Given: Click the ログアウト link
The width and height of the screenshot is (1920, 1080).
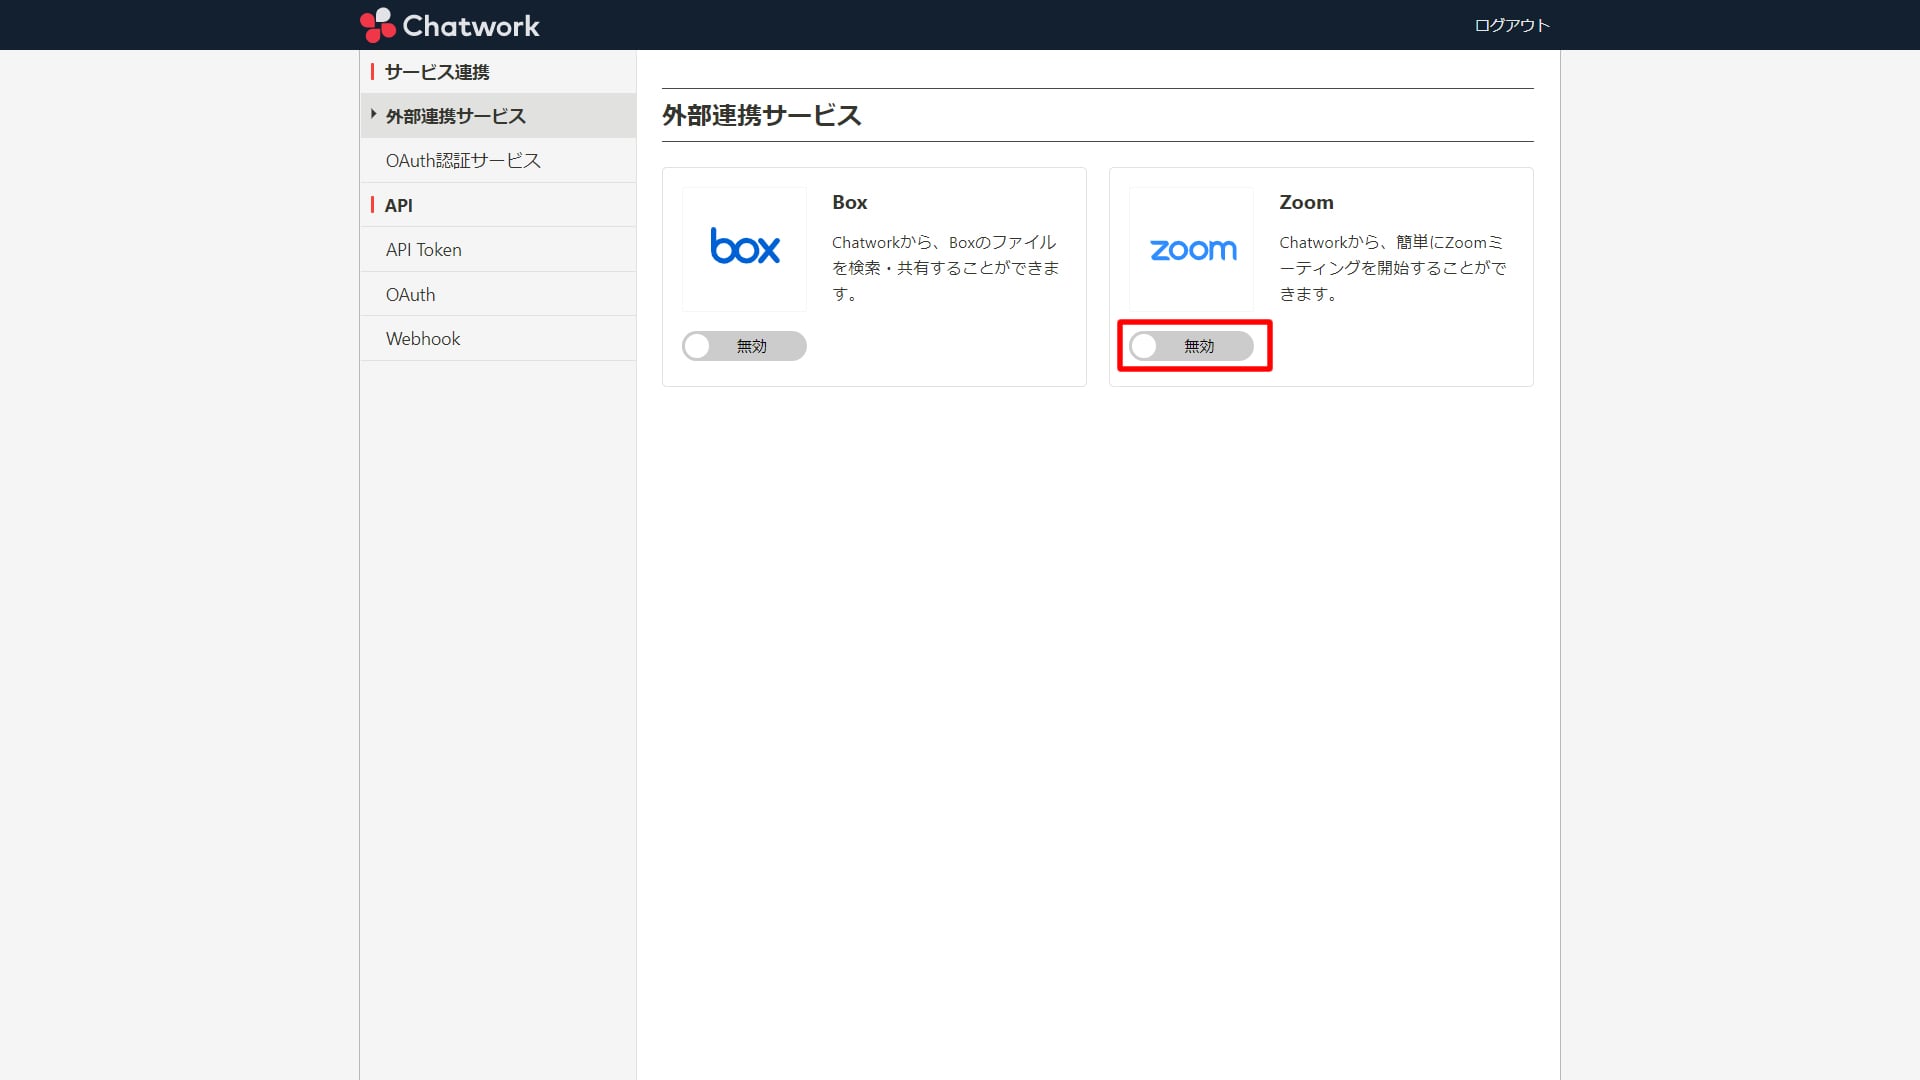Looking at the screenshot, I should click(x=1511, y=25).
